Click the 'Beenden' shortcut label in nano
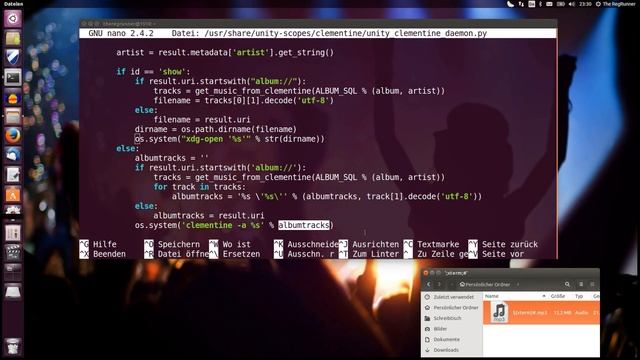 click(x=109, y=254)
